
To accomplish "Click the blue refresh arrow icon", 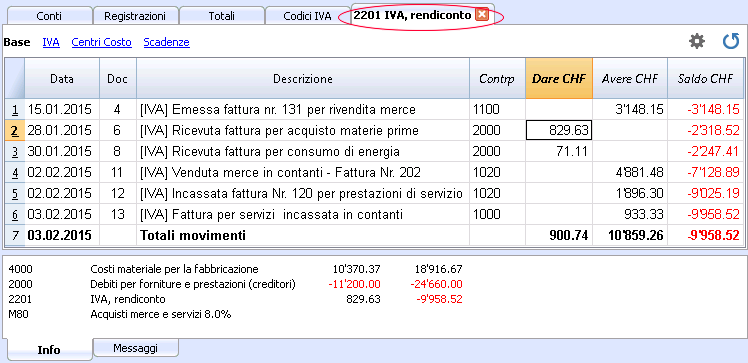I will tap(730, 41).
